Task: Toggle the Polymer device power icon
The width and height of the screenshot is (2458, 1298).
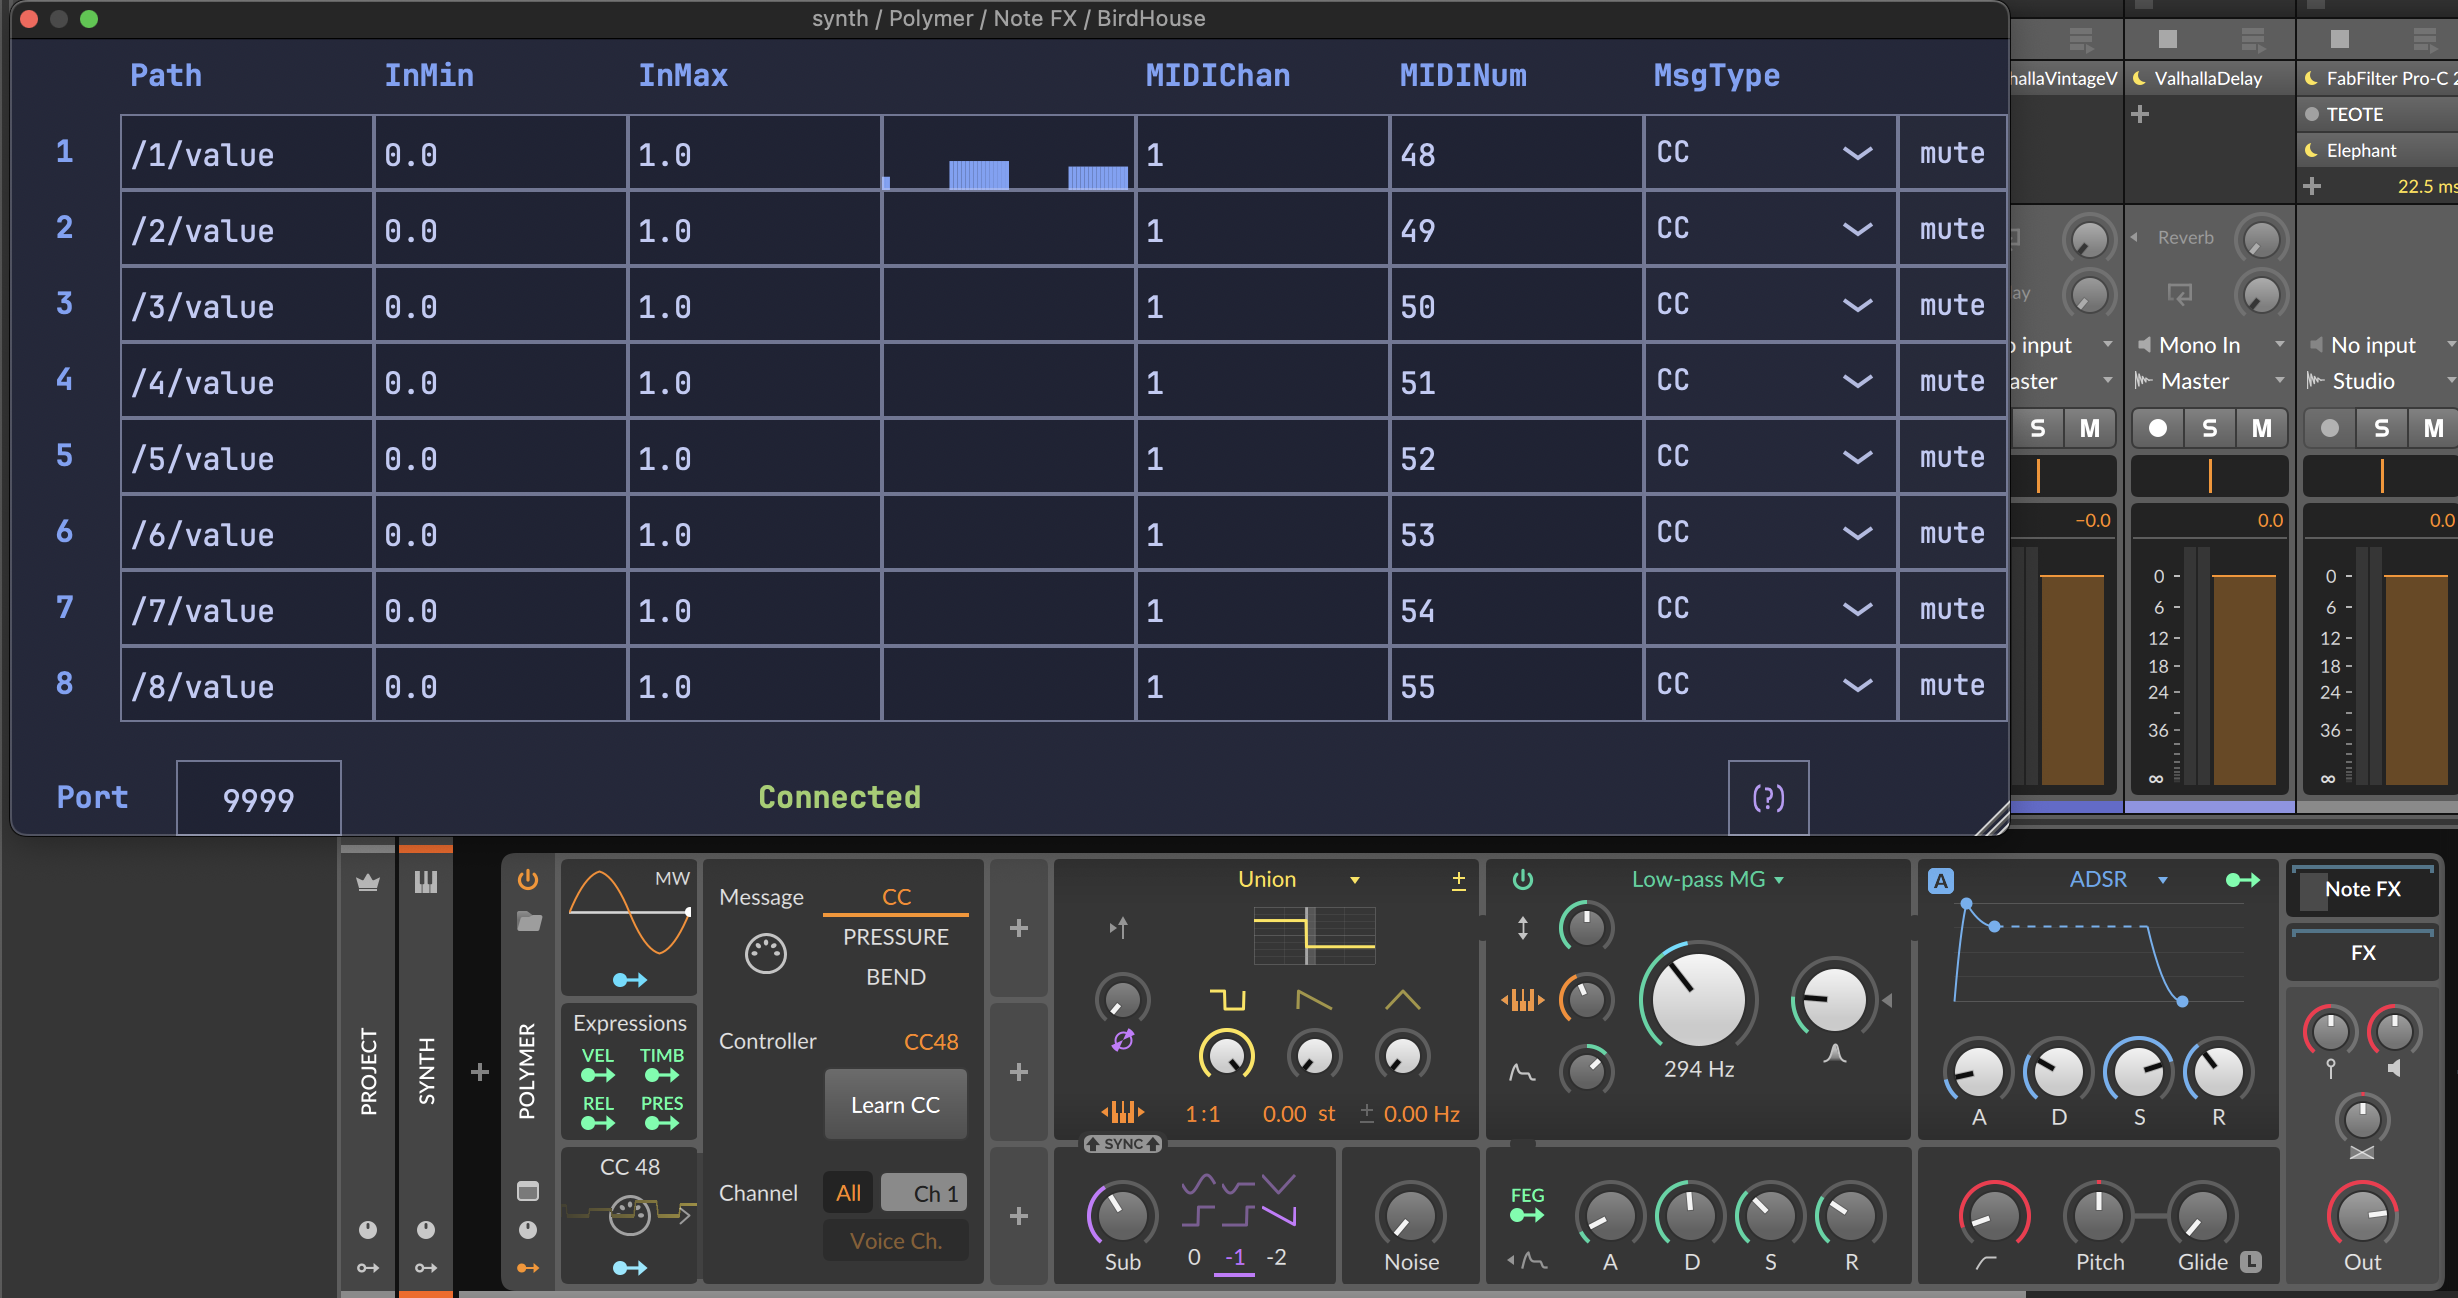Action: (528, 880)
